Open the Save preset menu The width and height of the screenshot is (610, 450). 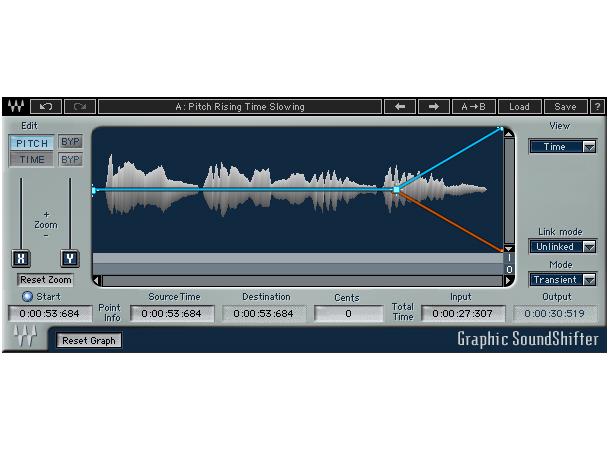[x=565, y=106]
